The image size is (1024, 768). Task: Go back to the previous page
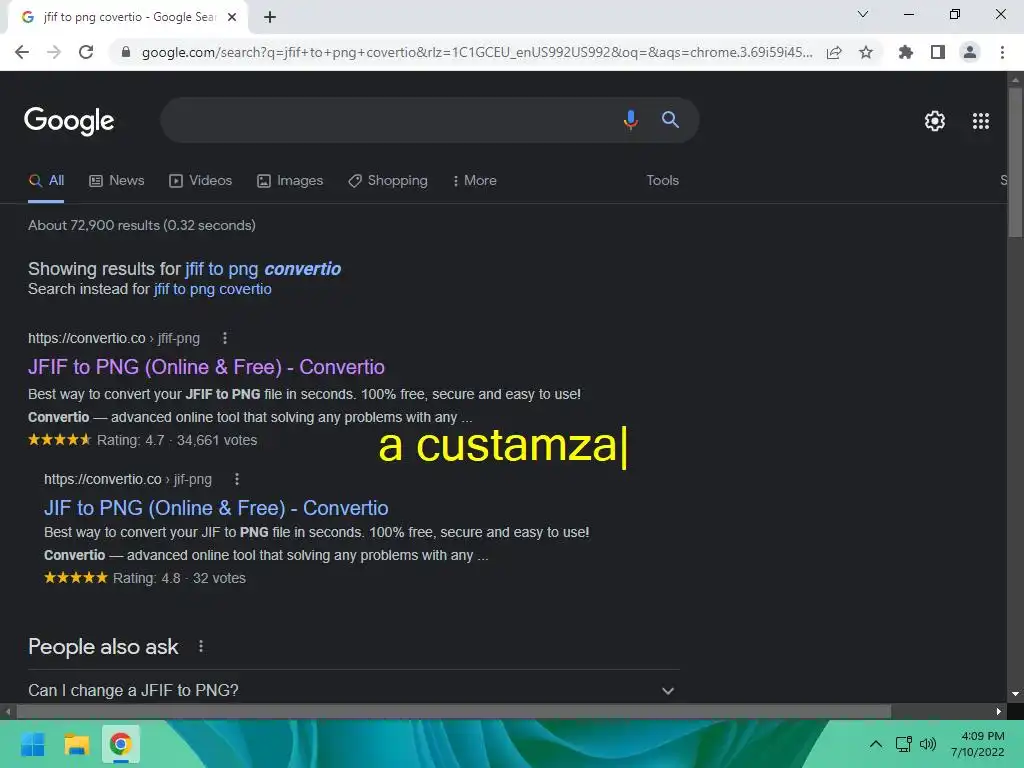coord(22,52)
